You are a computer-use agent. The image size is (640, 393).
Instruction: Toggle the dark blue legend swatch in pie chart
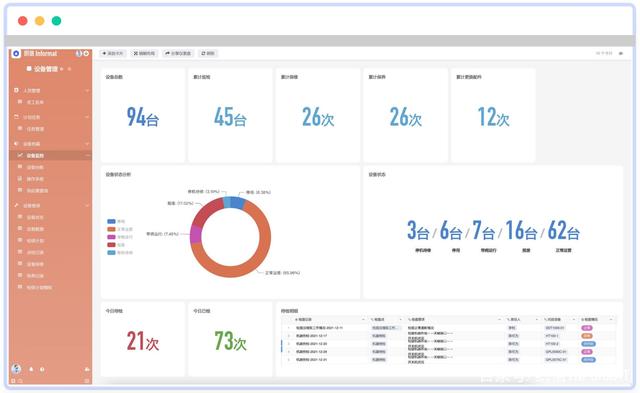point(111,221)
